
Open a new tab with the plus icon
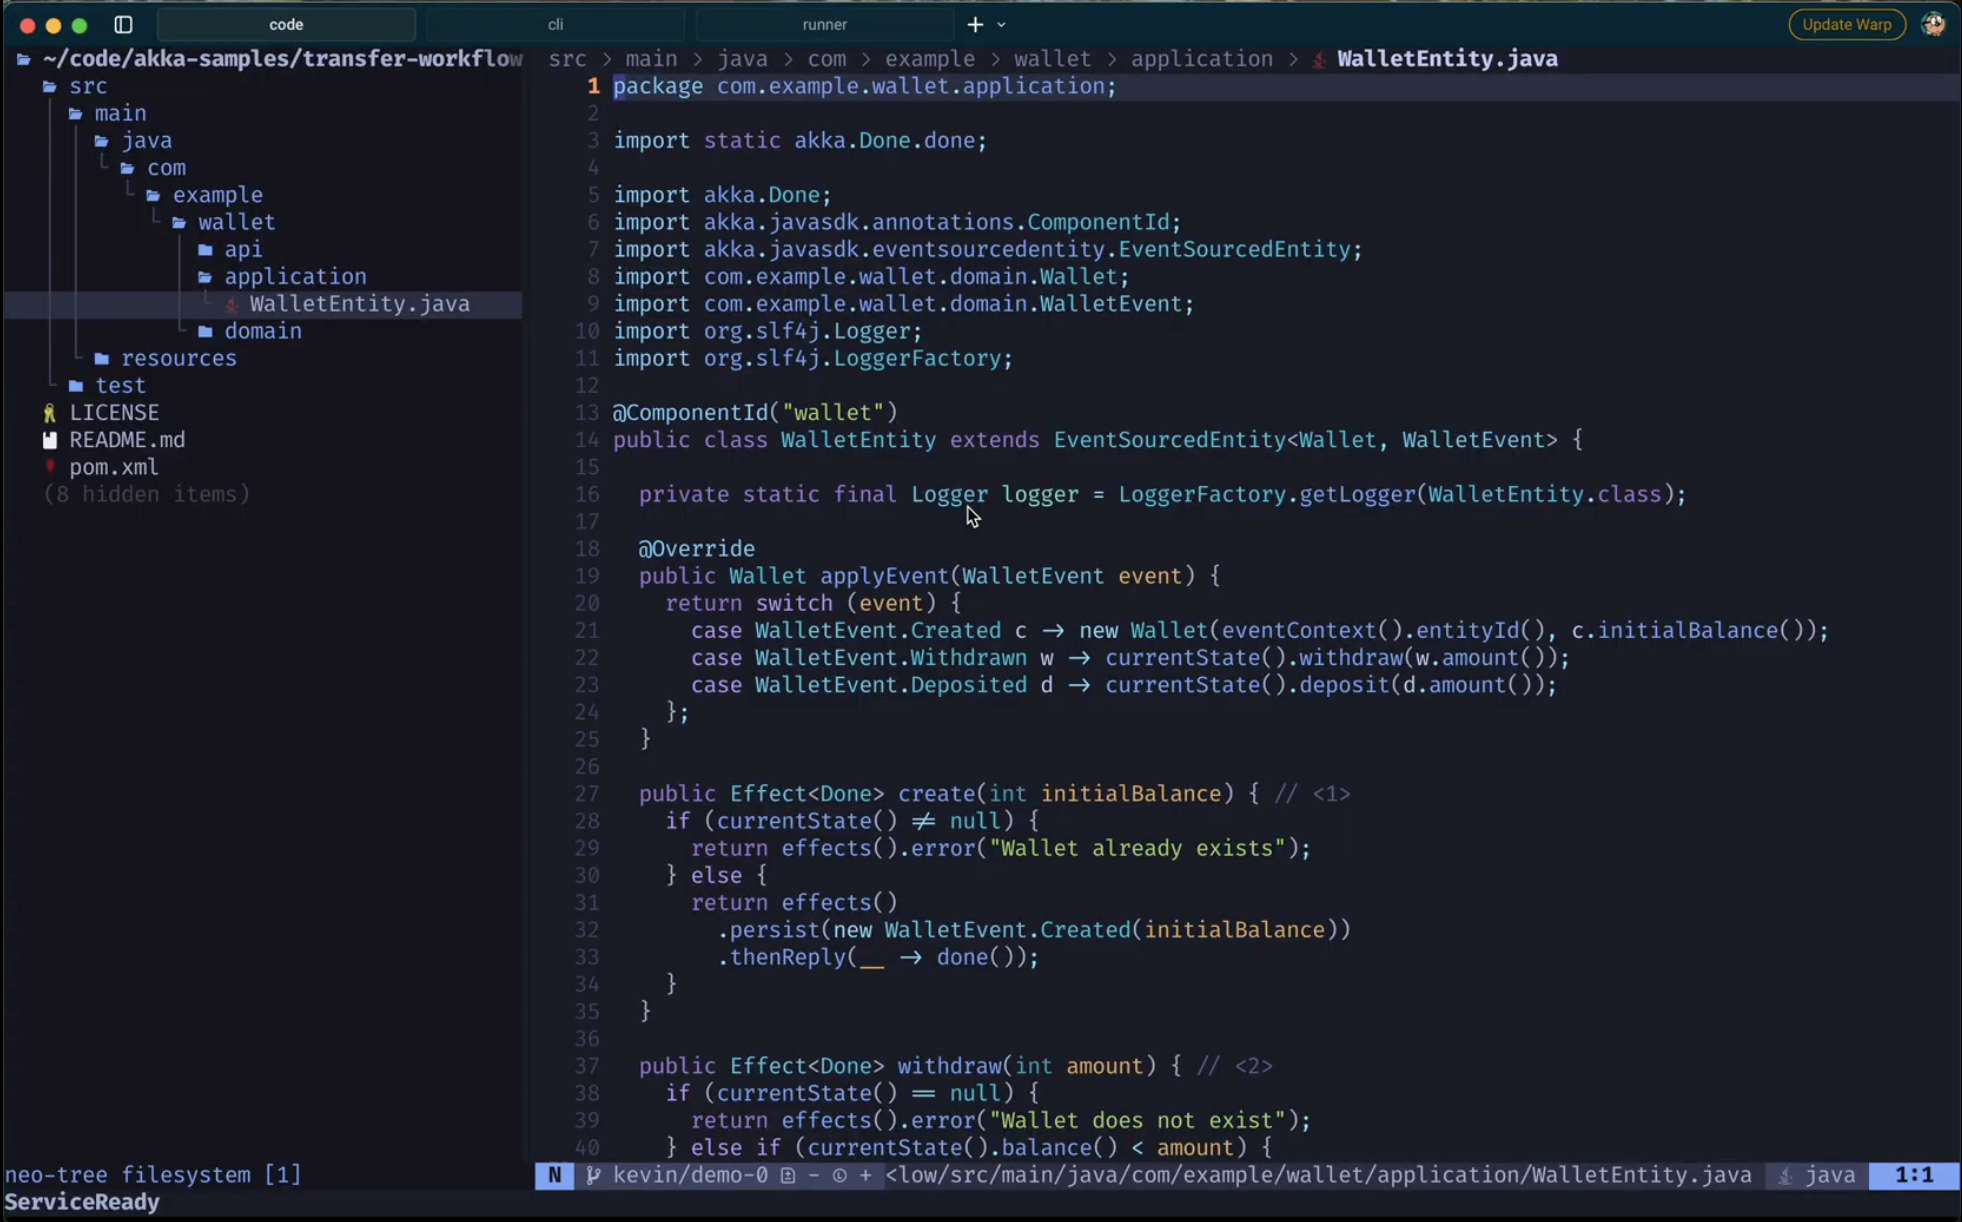[974, 24]
